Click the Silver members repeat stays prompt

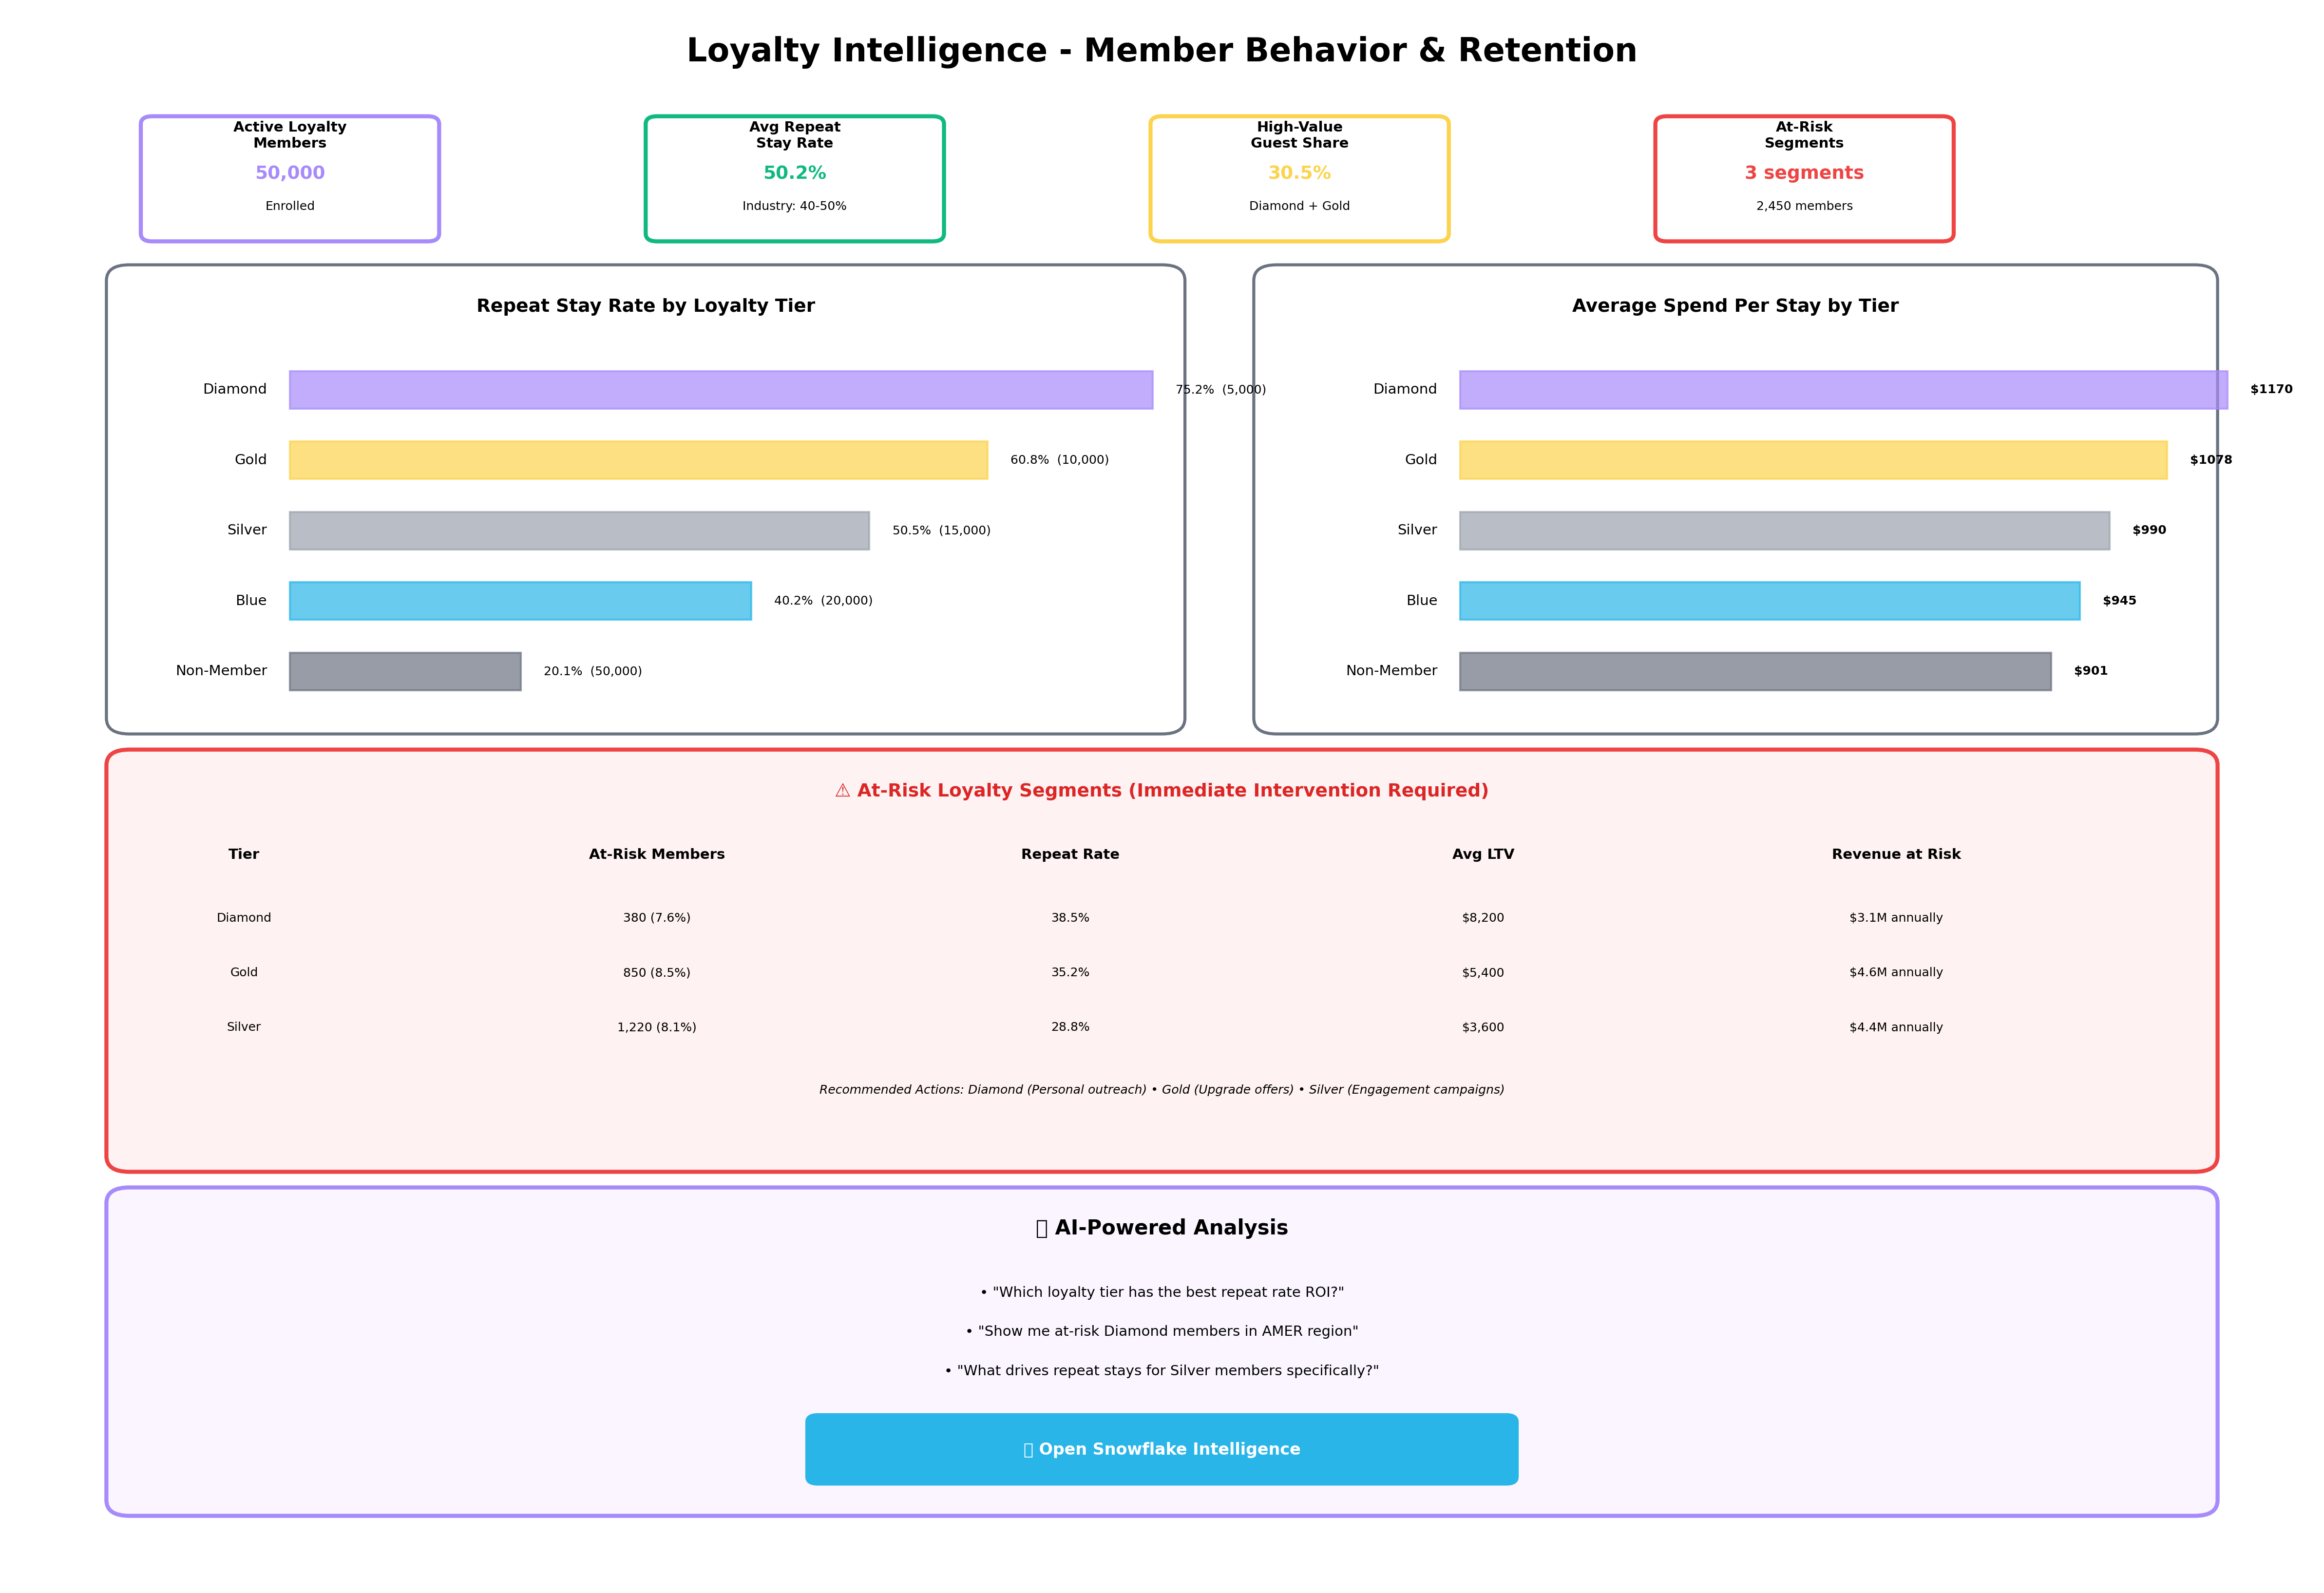[1161, 1371]
